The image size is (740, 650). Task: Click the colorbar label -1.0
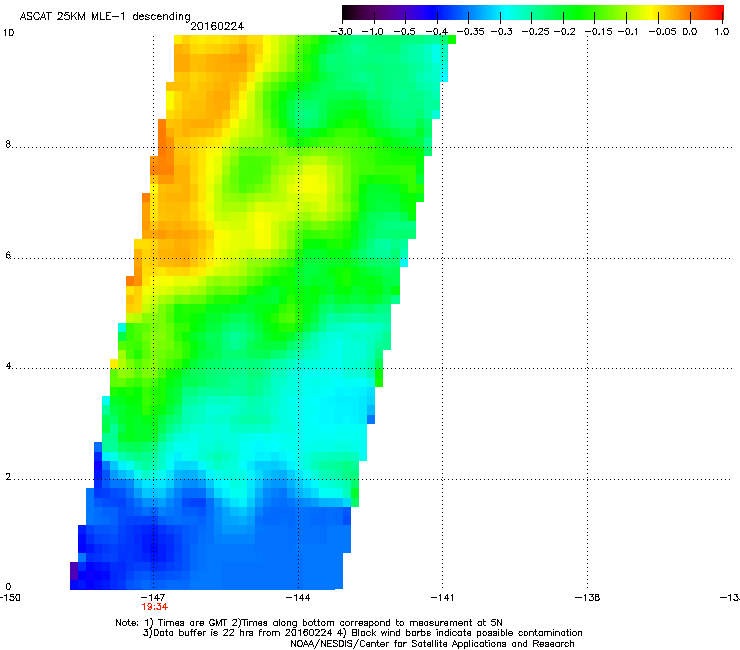coord(372,32)
